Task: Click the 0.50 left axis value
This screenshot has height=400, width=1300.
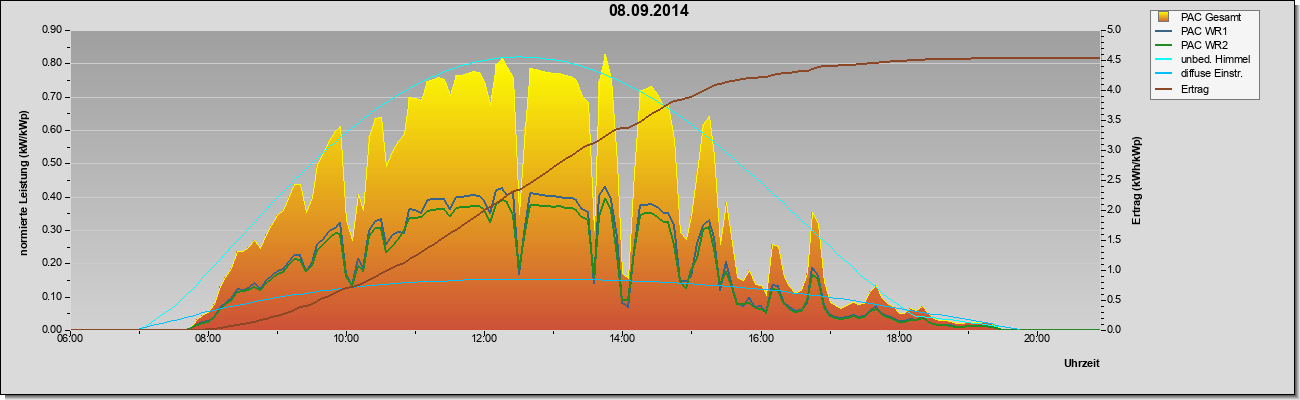Action: 52,163
